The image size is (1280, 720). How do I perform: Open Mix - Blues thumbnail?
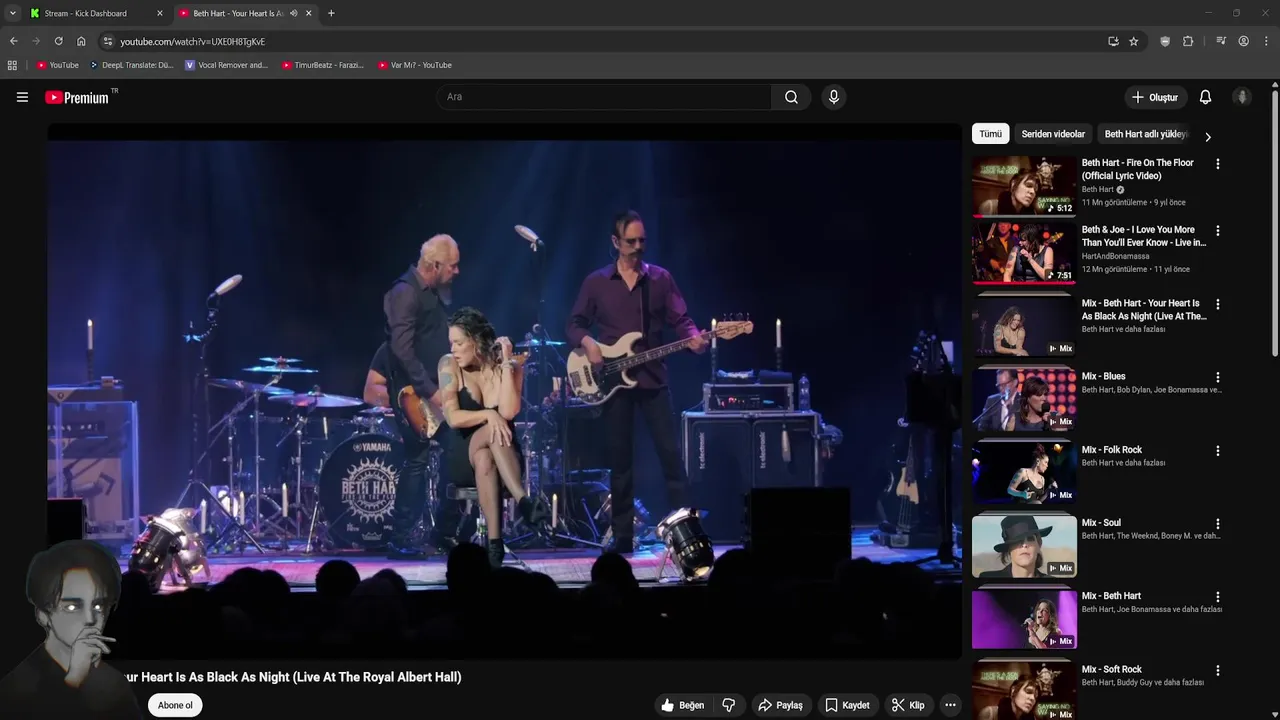coord(1024,399)
